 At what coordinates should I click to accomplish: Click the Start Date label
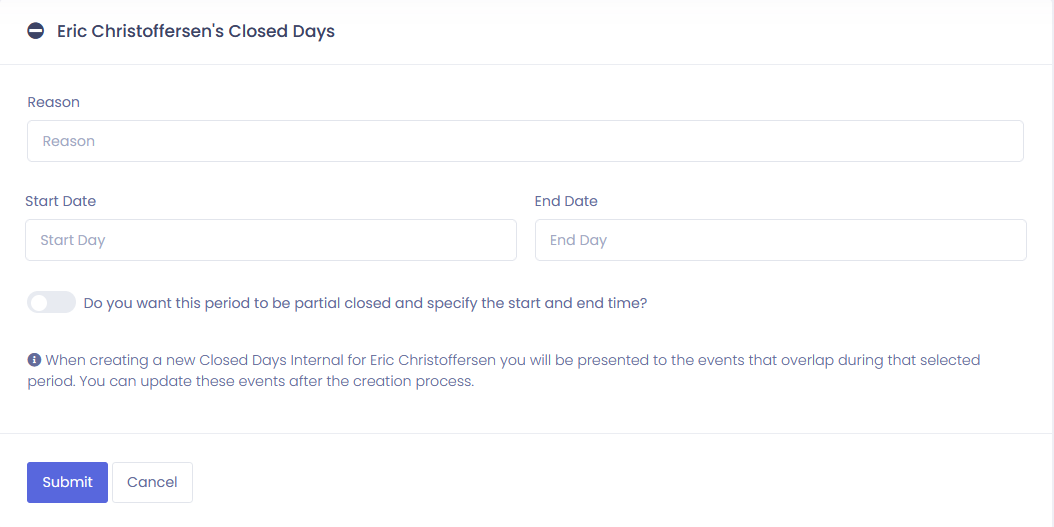tap(60, 201)
